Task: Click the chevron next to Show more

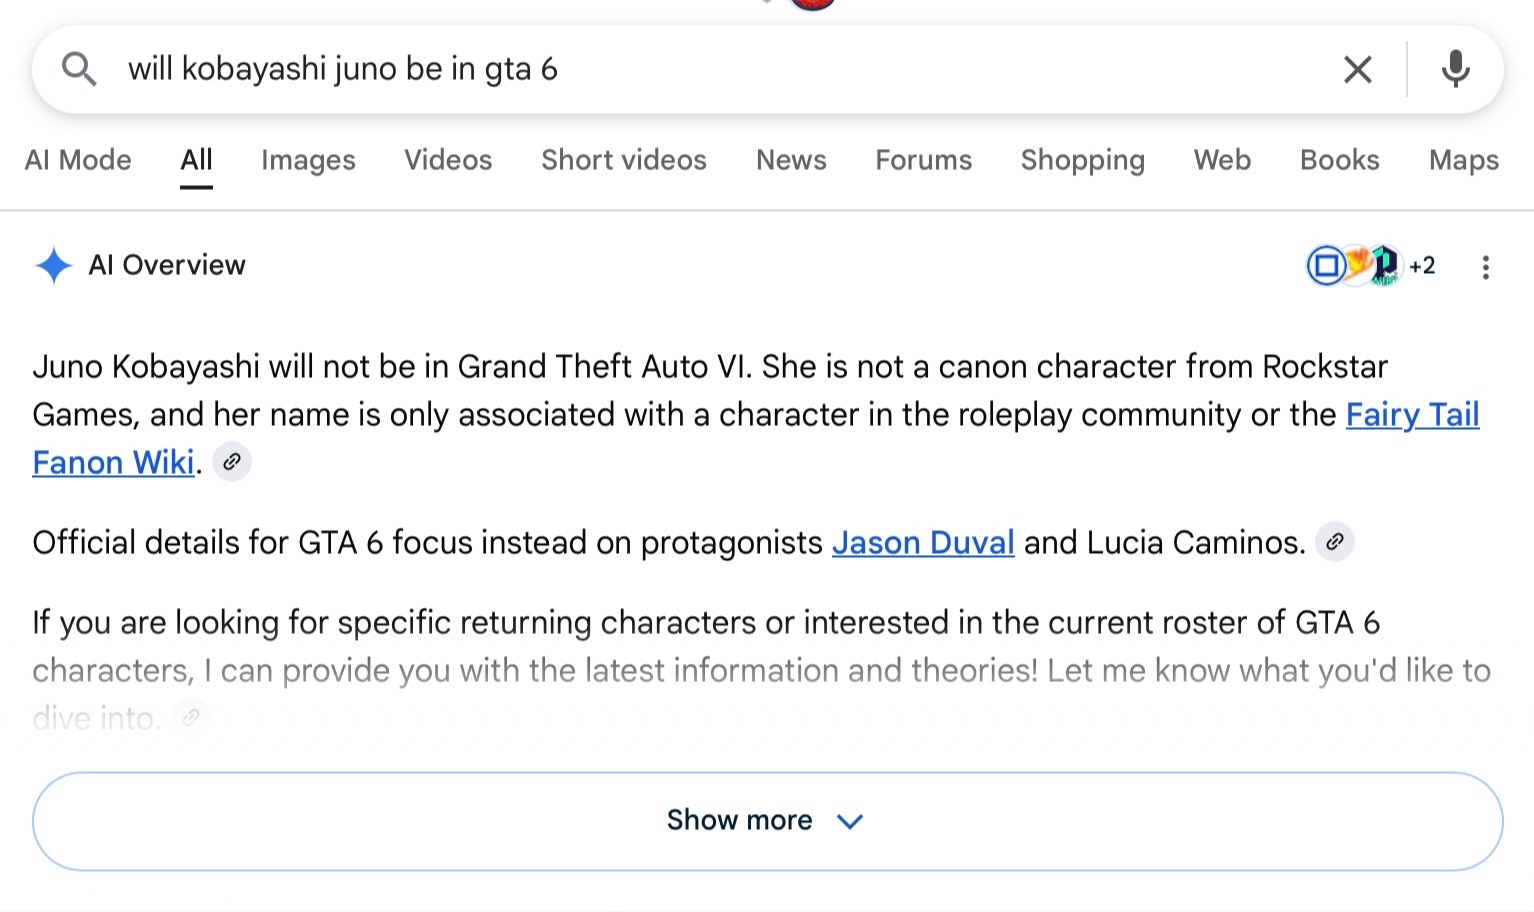Action: point(850,822)
